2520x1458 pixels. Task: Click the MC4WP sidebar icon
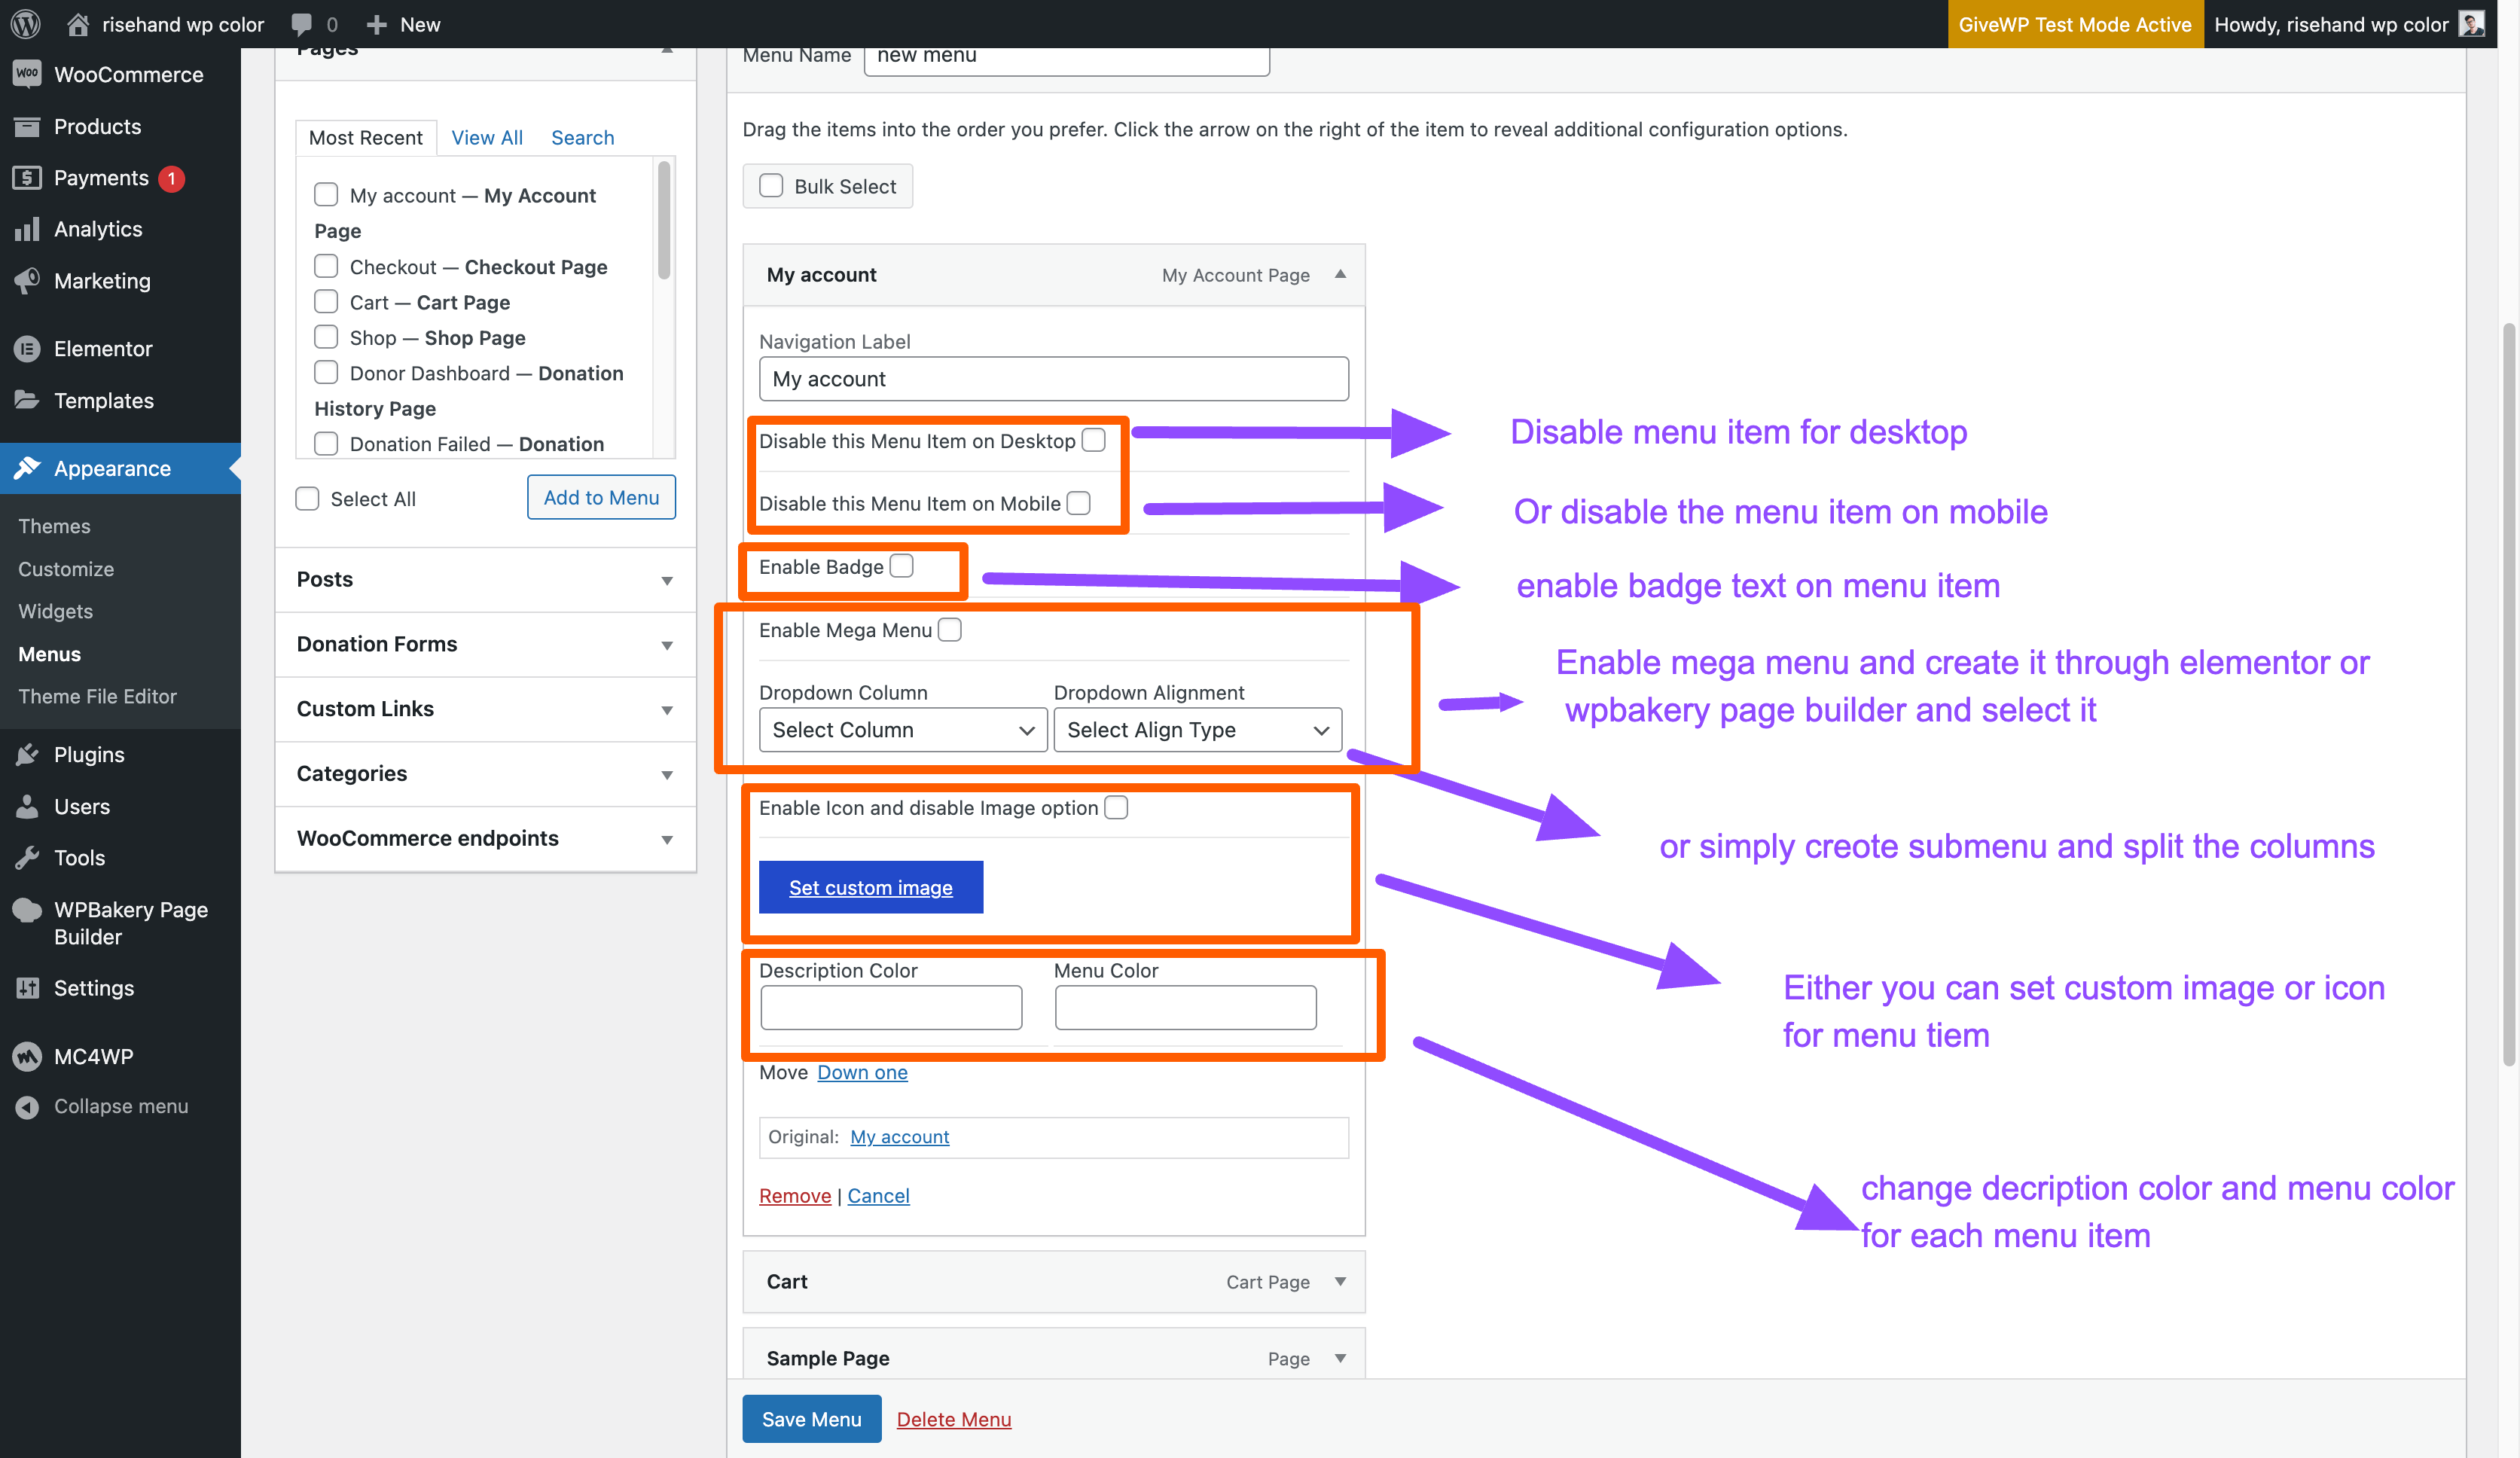pos(27,1056)
